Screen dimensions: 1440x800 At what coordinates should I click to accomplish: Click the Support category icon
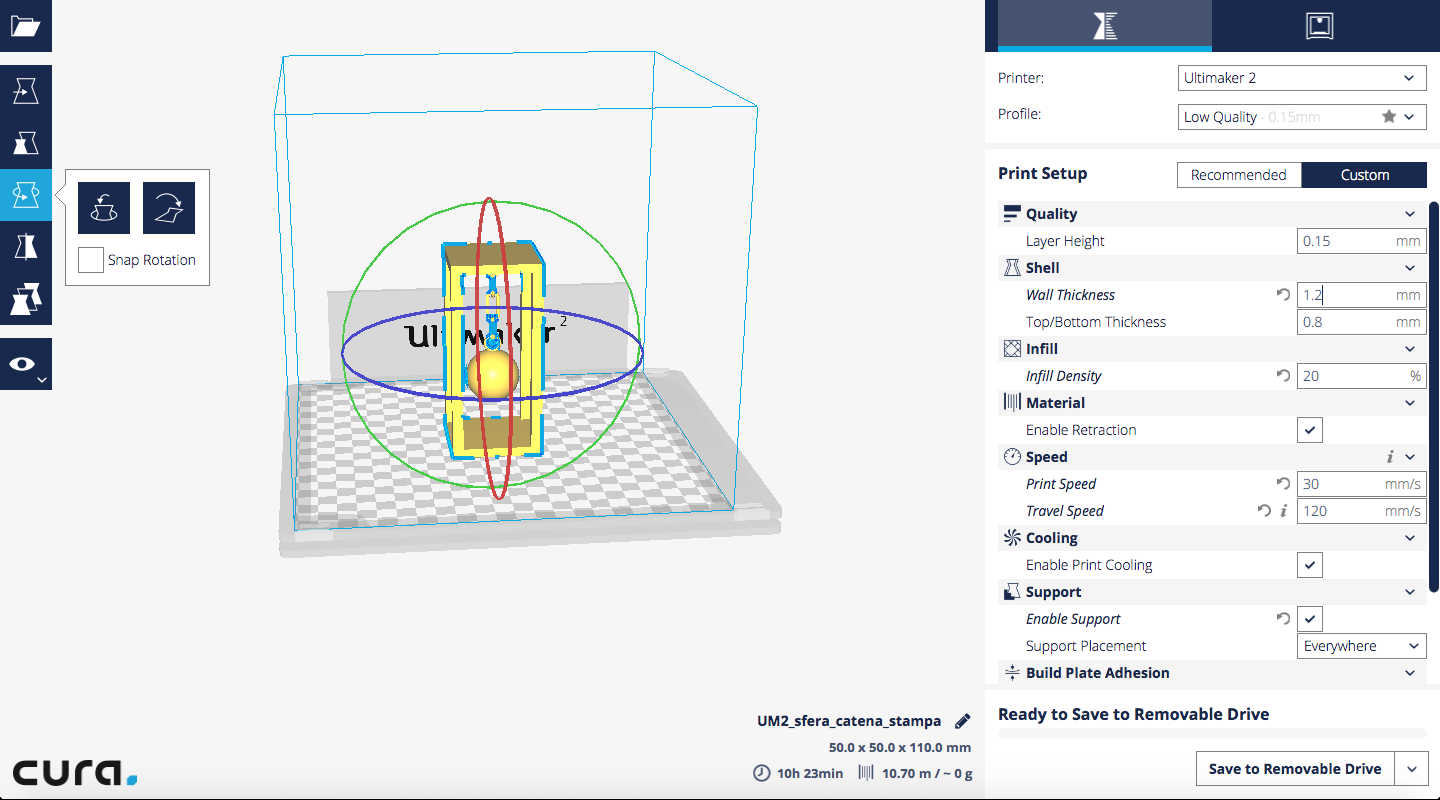[1011, 592]
